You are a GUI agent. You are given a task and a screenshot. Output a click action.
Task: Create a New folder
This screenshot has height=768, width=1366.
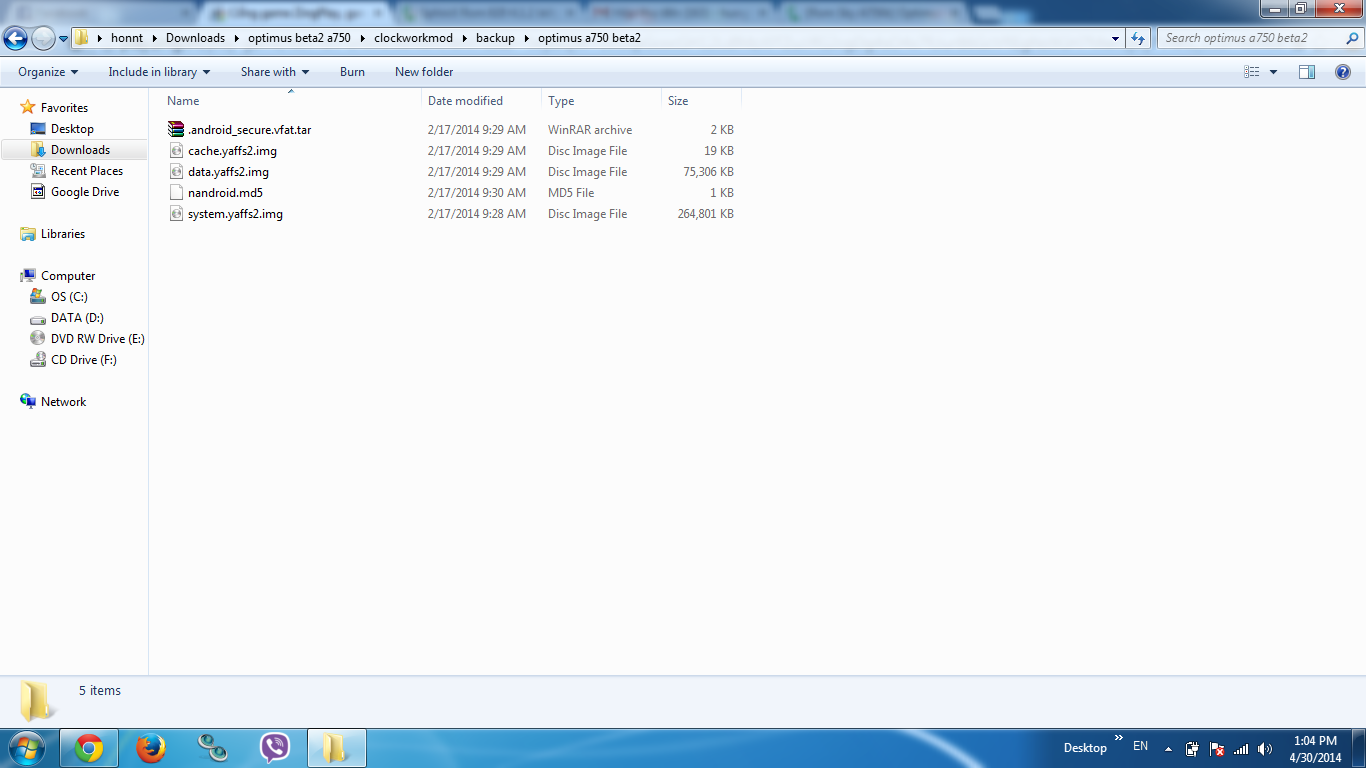[x=424, y=72]
